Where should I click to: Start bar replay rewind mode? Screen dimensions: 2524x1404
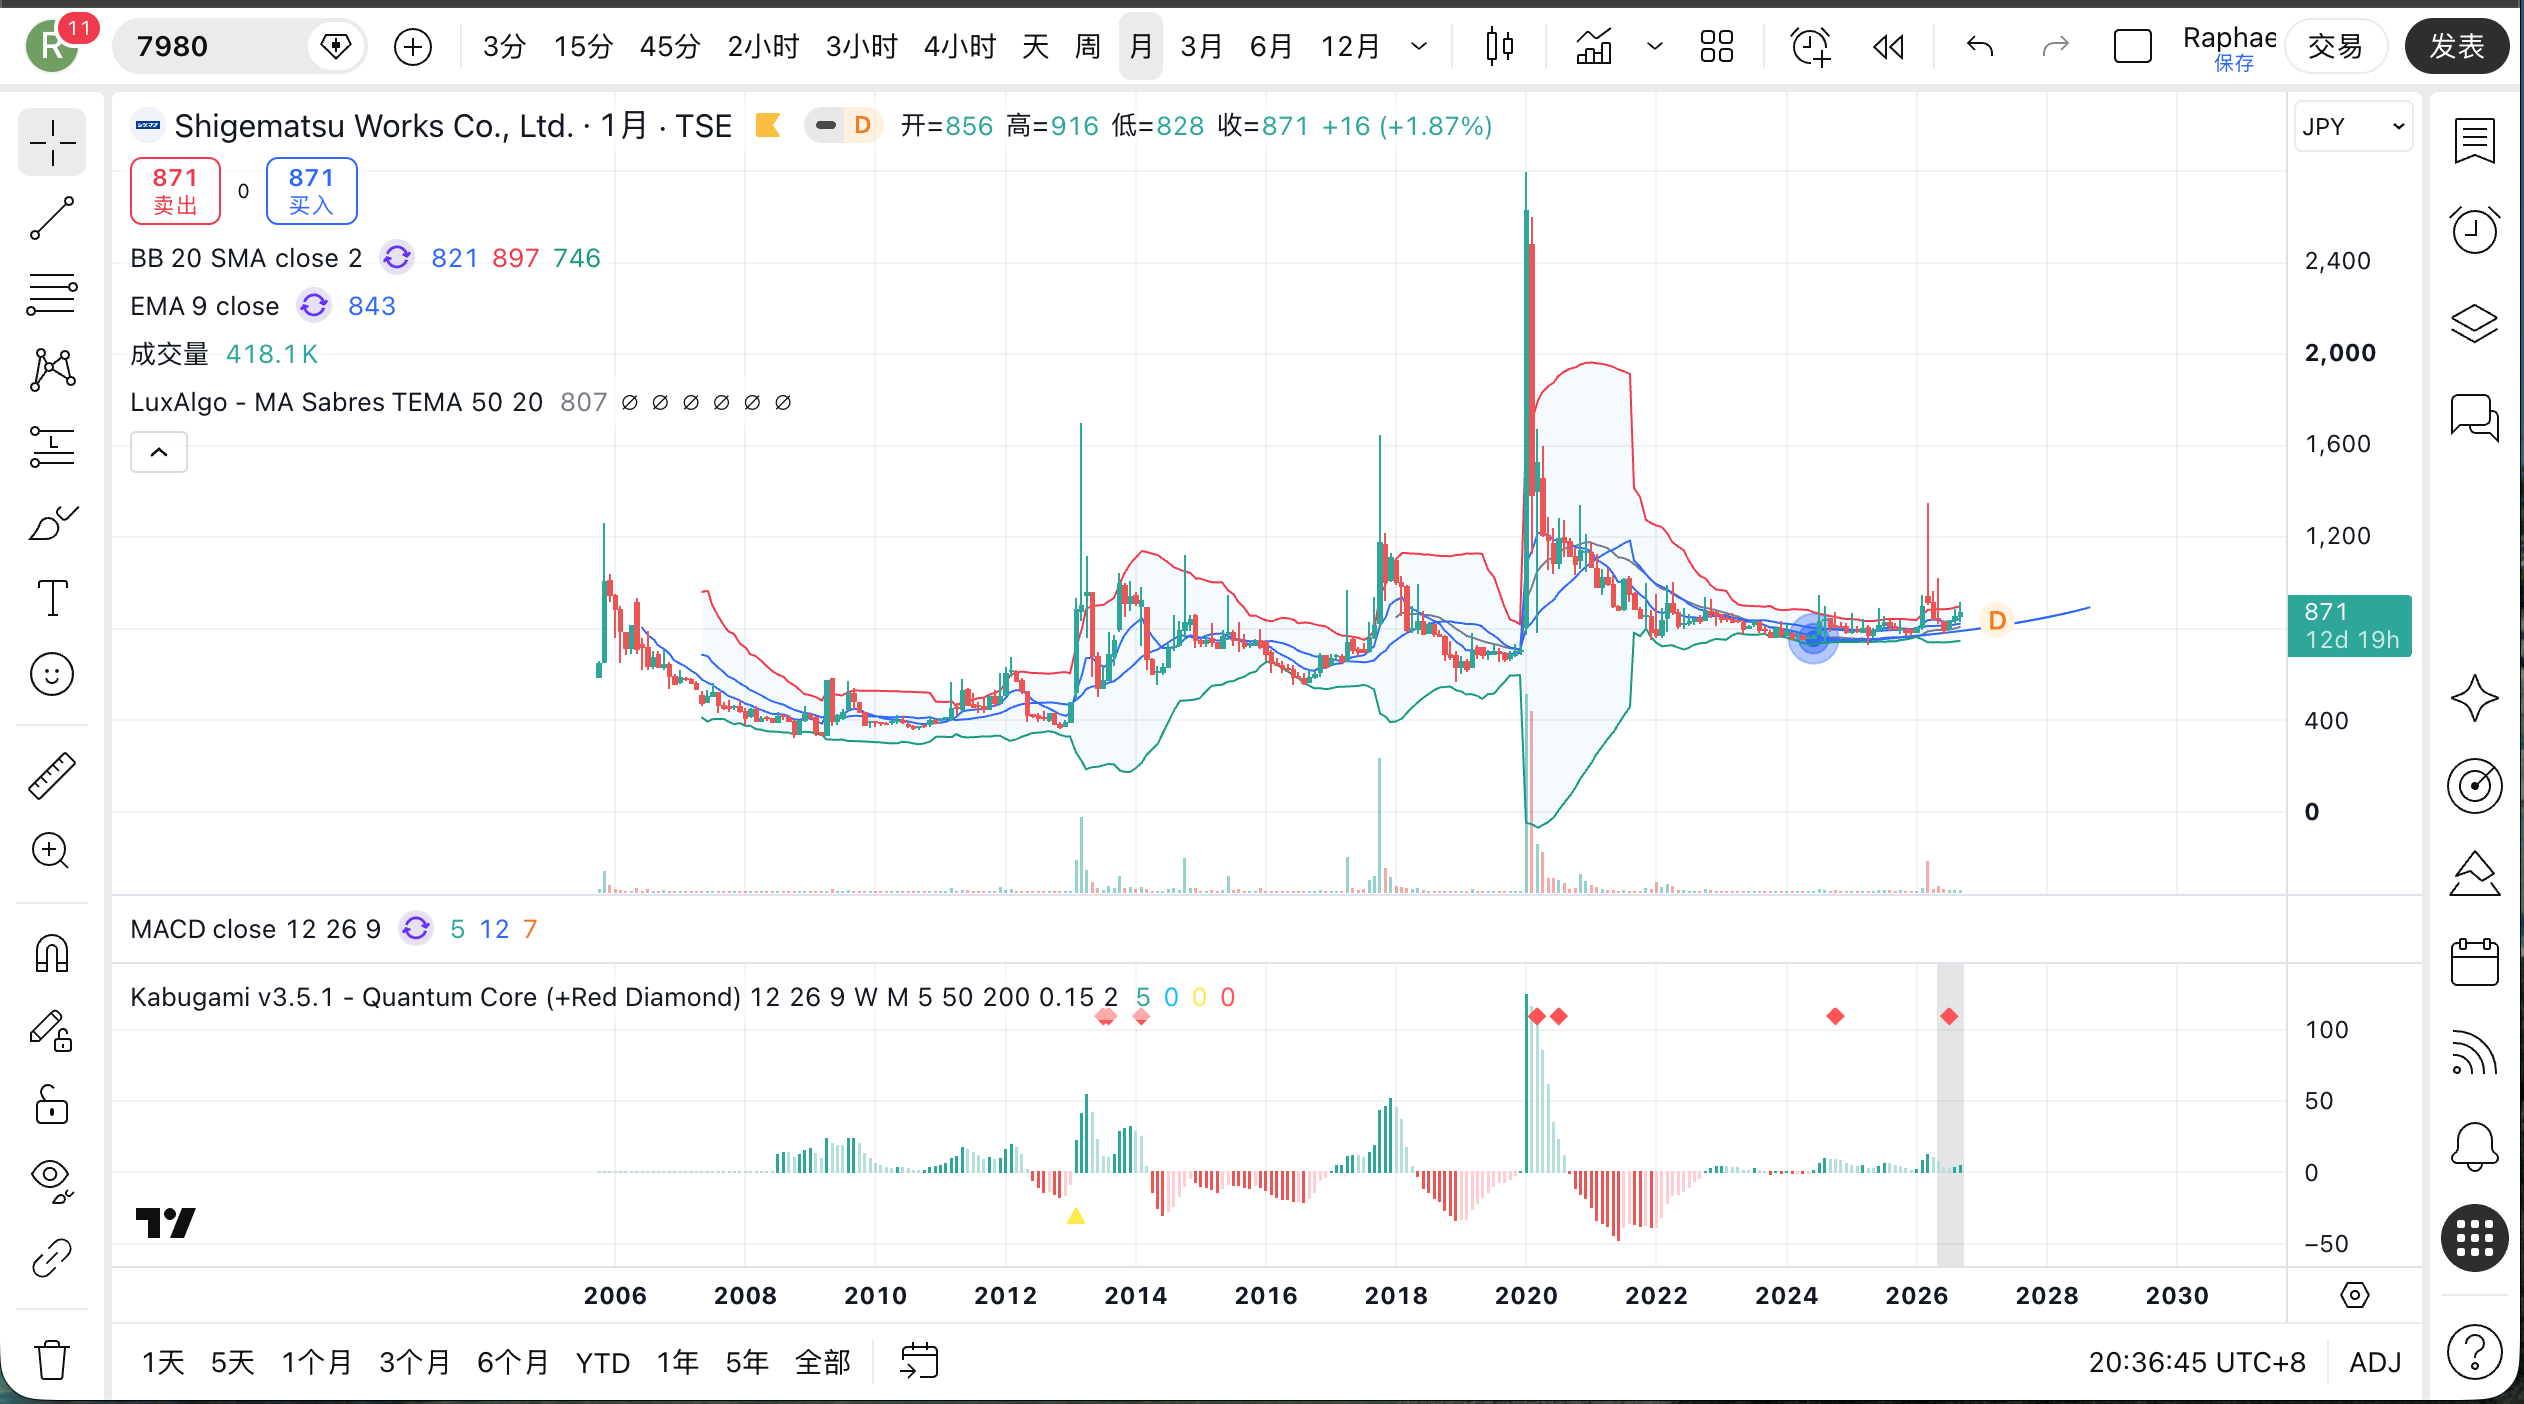tap(1889, 46)
